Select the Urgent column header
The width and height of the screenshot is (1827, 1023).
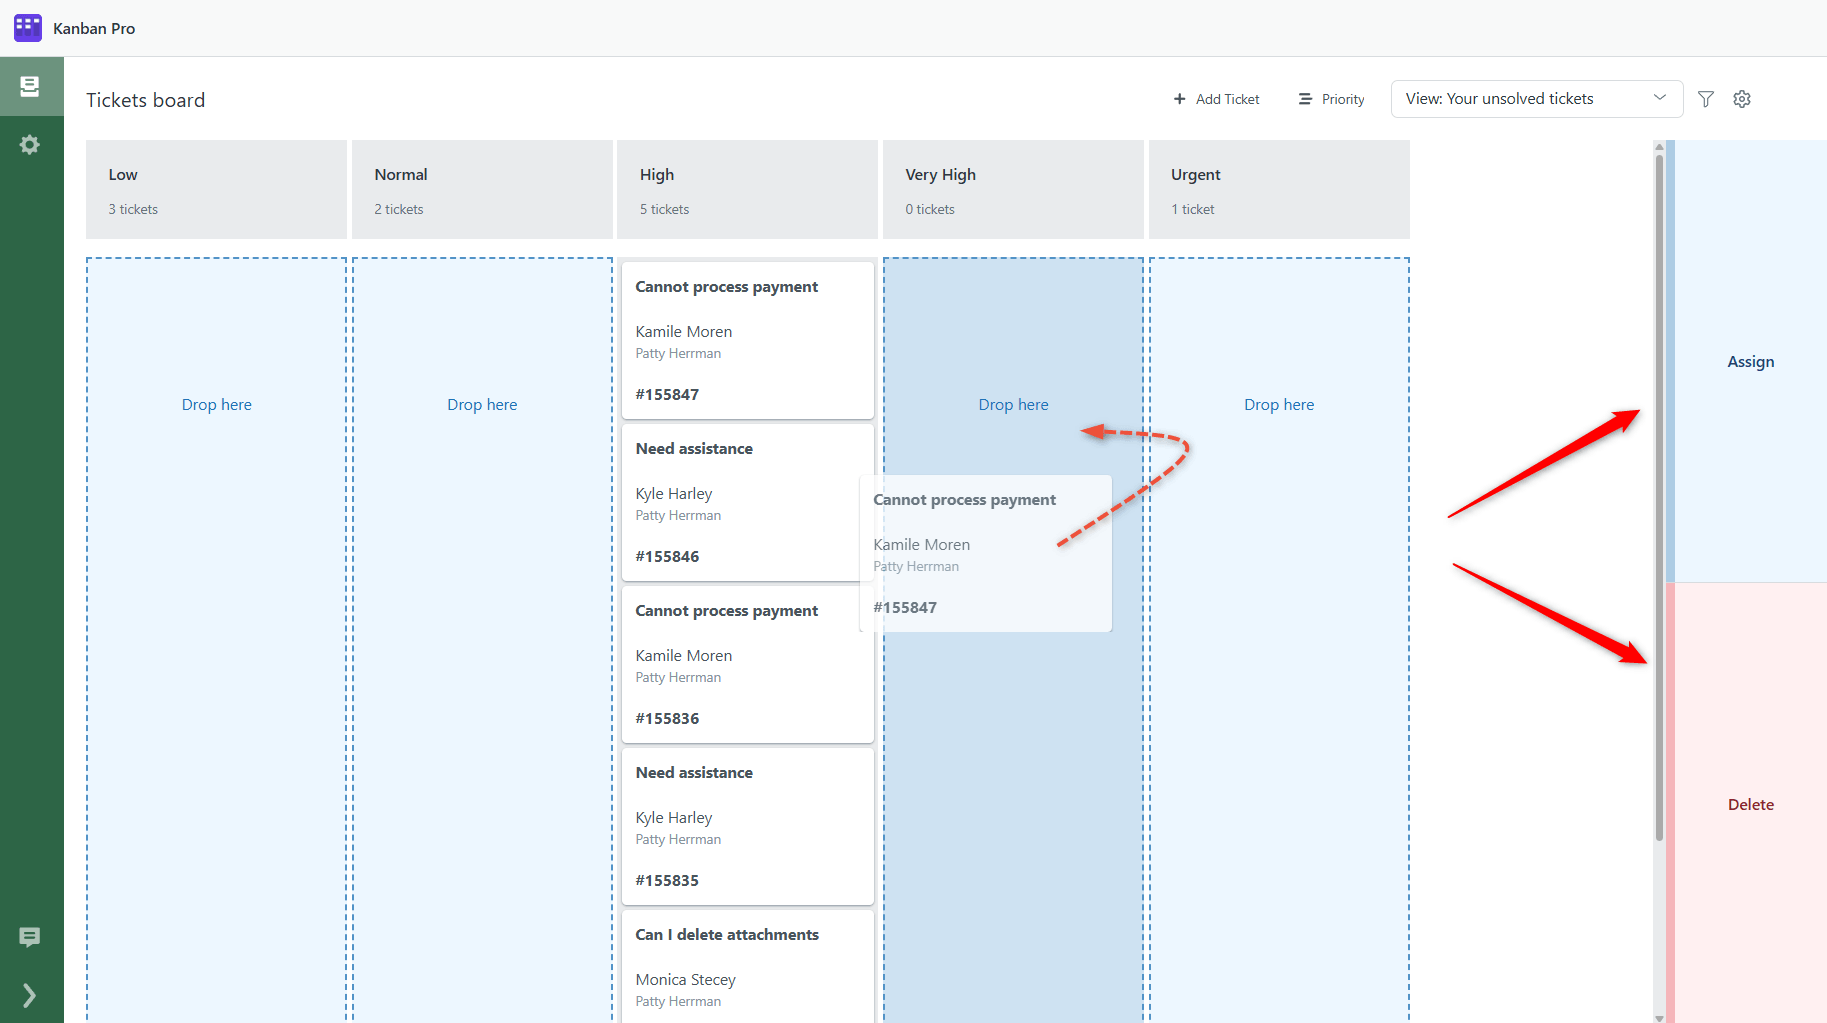coord(1278,189)
